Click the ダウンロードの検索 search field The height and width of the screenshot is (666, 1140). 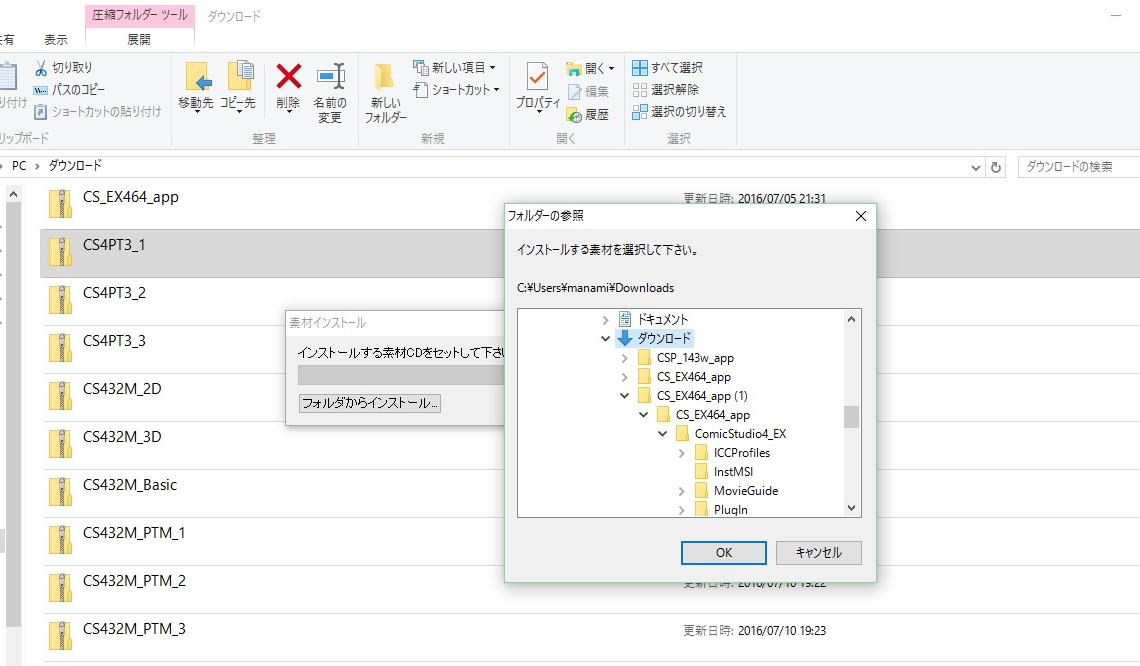1078,167
